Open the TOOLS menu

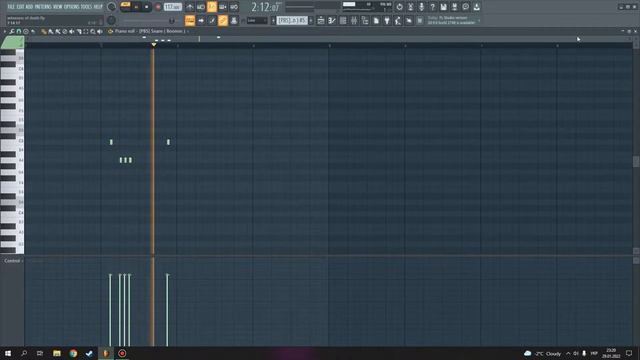tap(87, 7)
